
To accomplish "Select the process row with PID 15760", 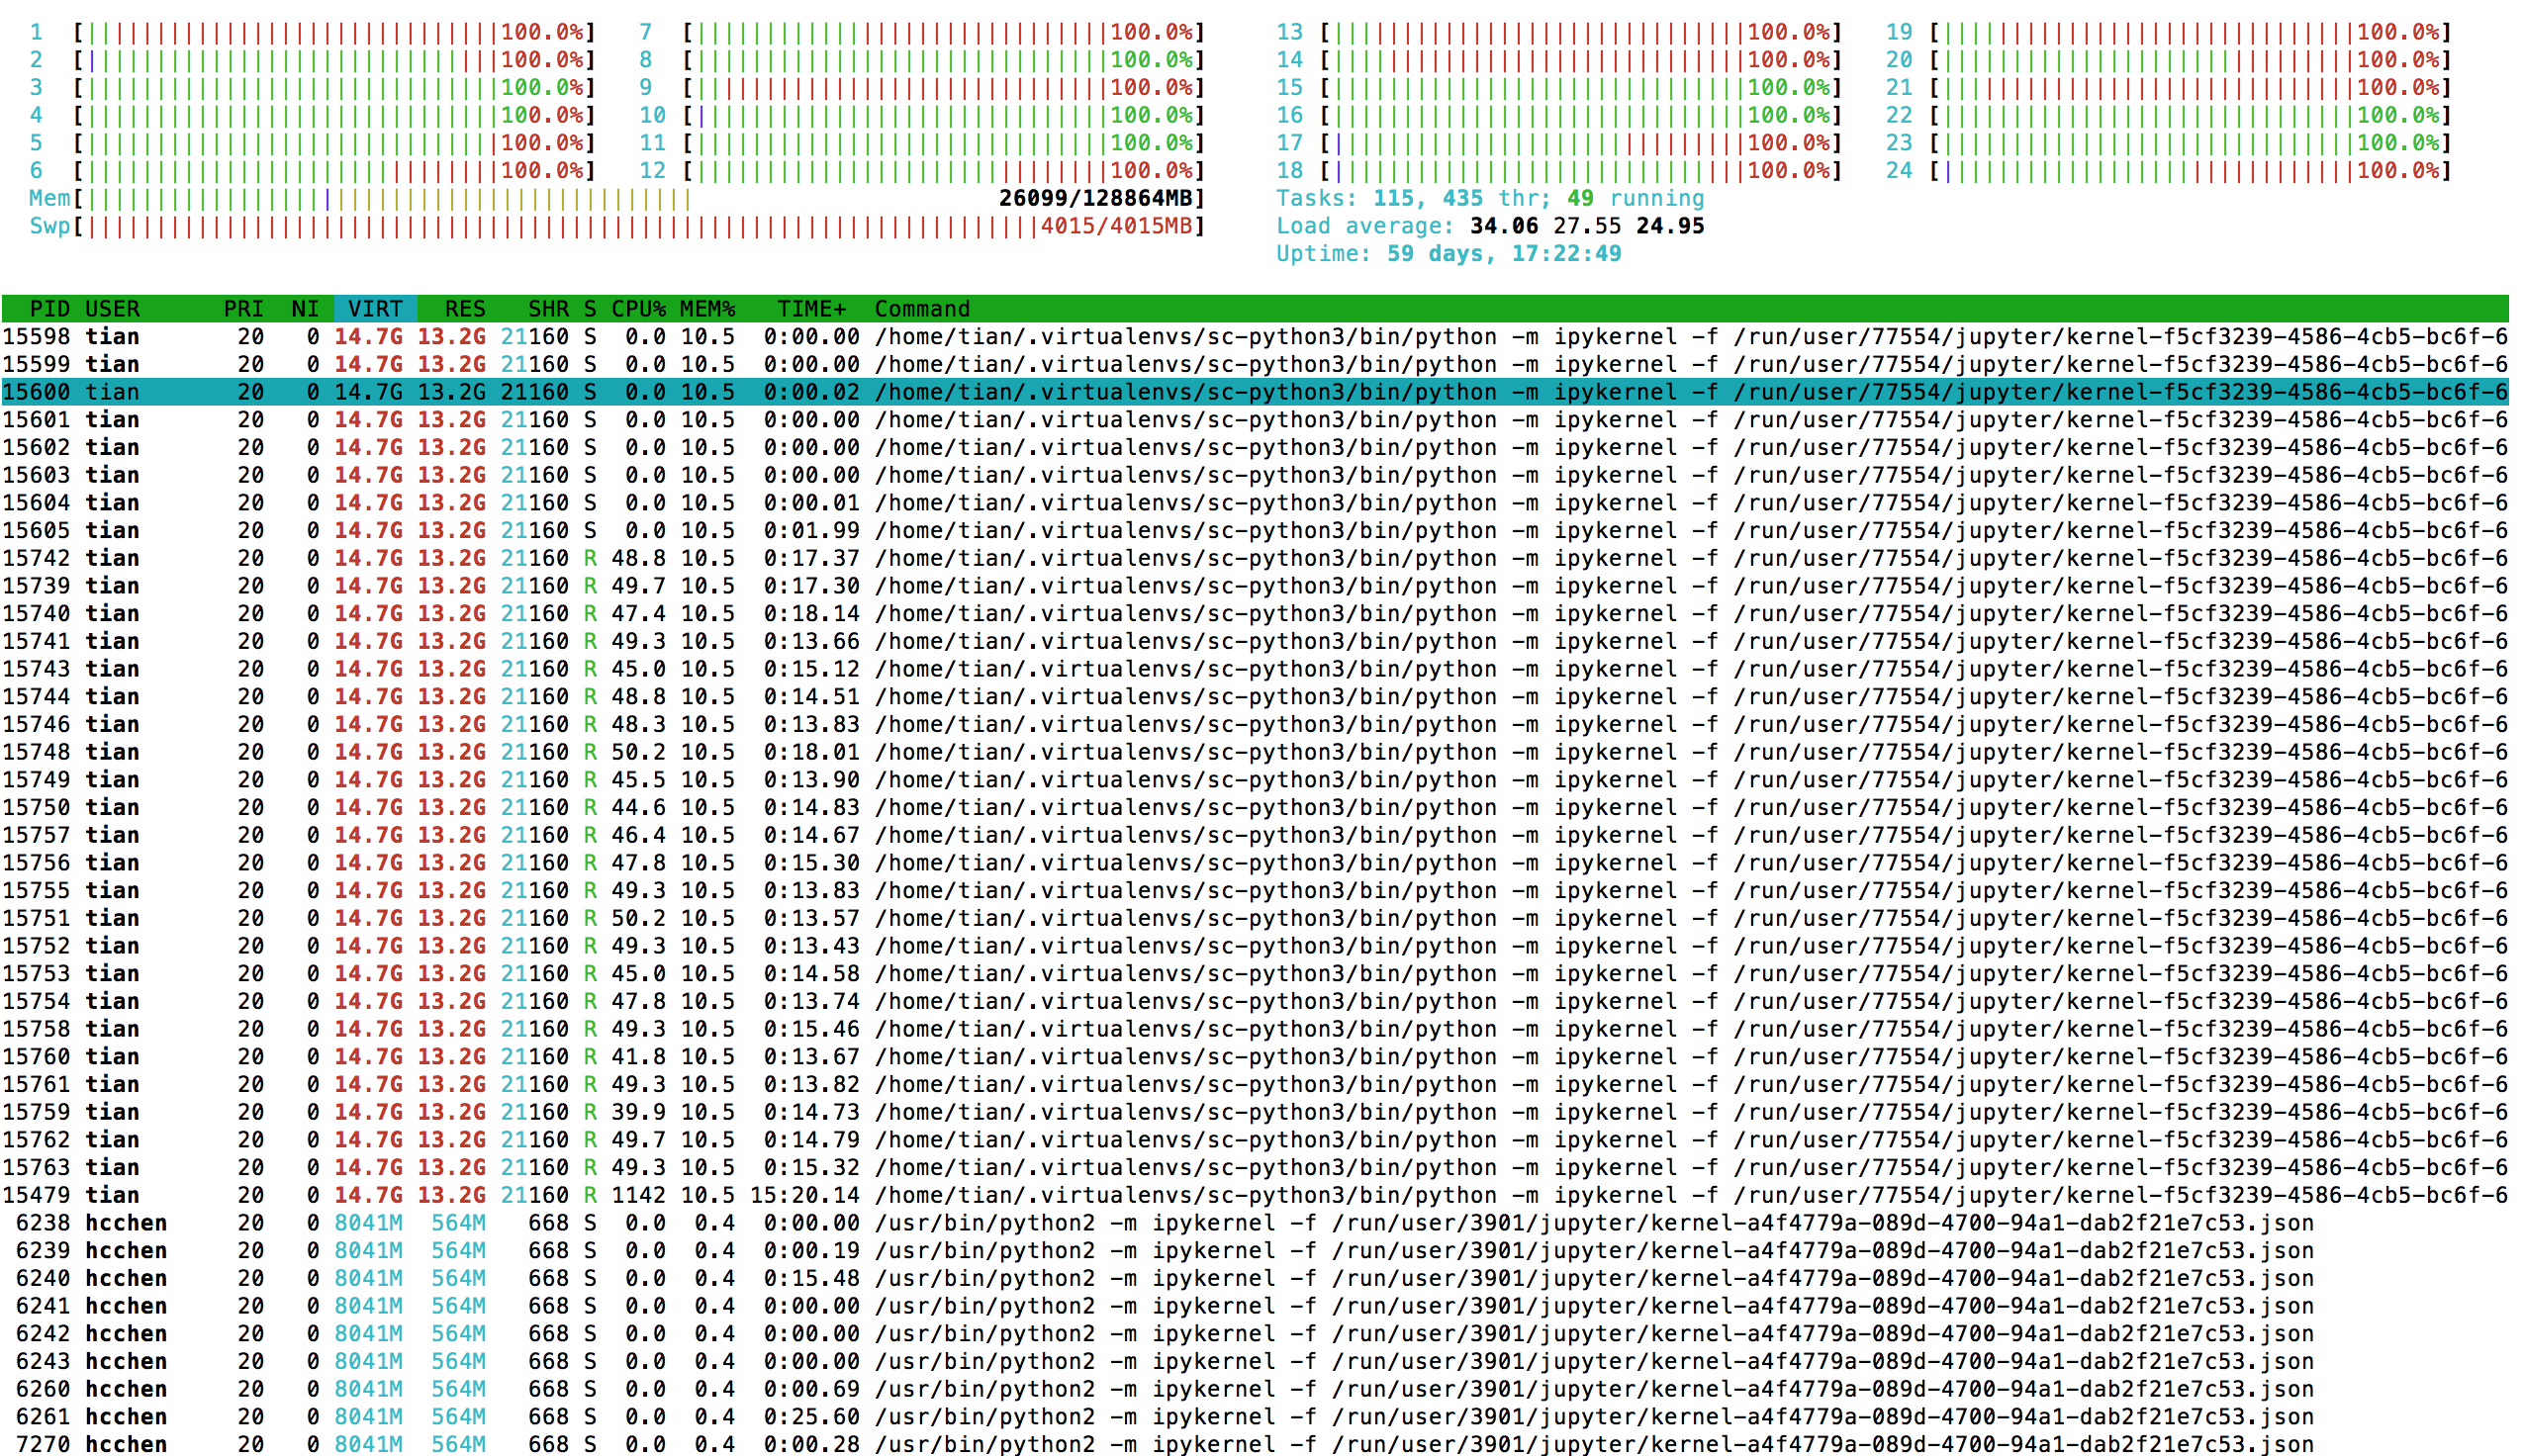I will (x=1255, y=1057).
